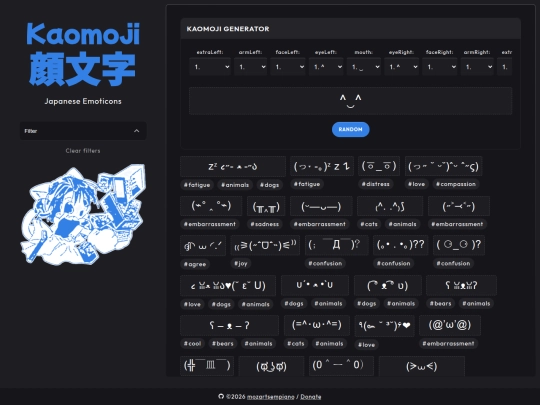Select the #joy tag
The width and height of the screenshot is (540, 405).
[241, 263]
